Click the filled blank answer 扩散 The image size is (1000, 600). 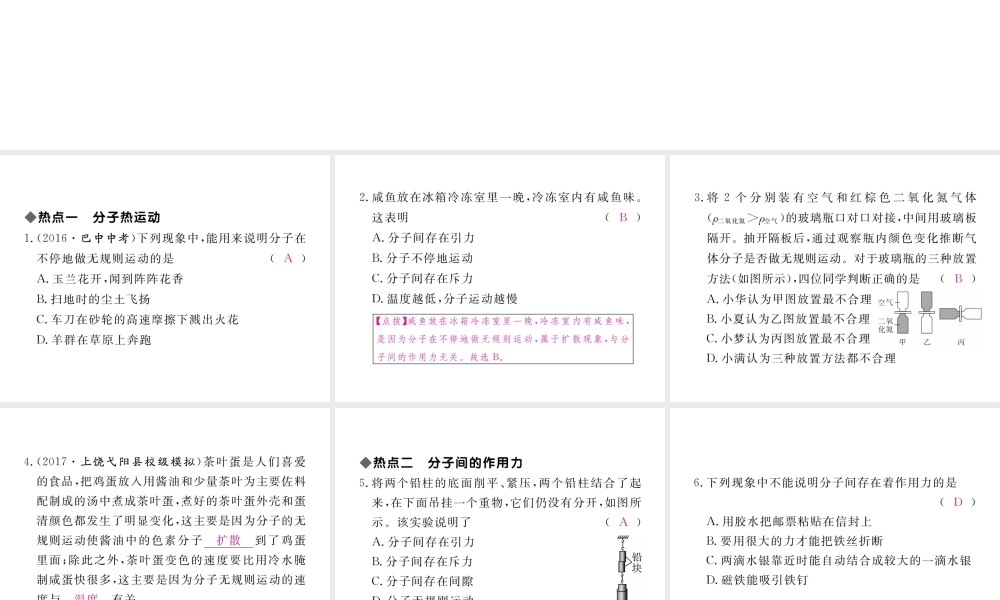228,540
